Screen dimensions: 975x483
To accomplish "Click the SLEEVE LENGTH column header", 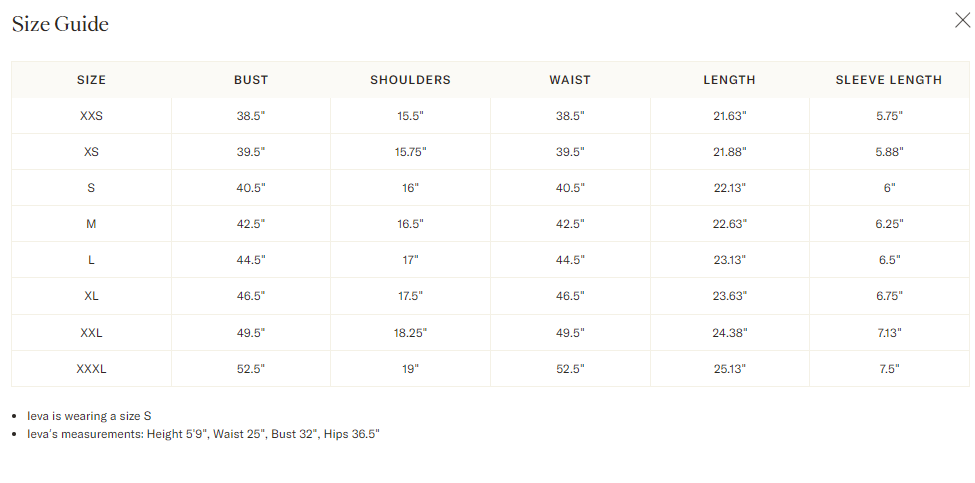I will (889, 80).
